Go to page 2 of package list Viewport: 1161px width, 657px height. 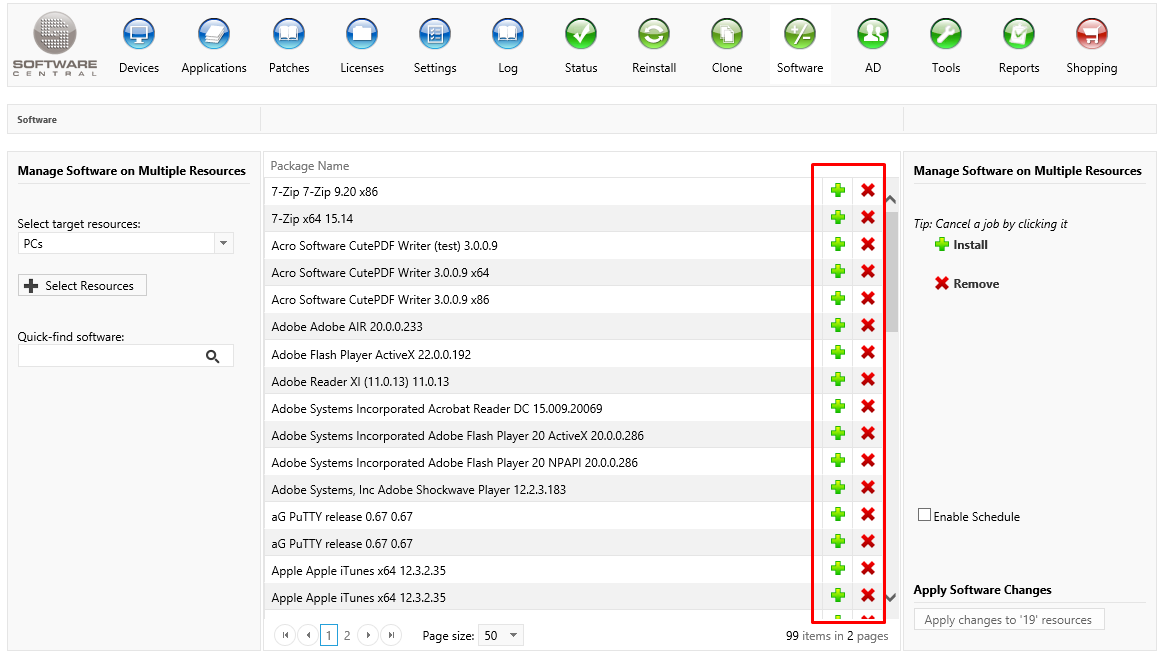[x=347, y=635]
